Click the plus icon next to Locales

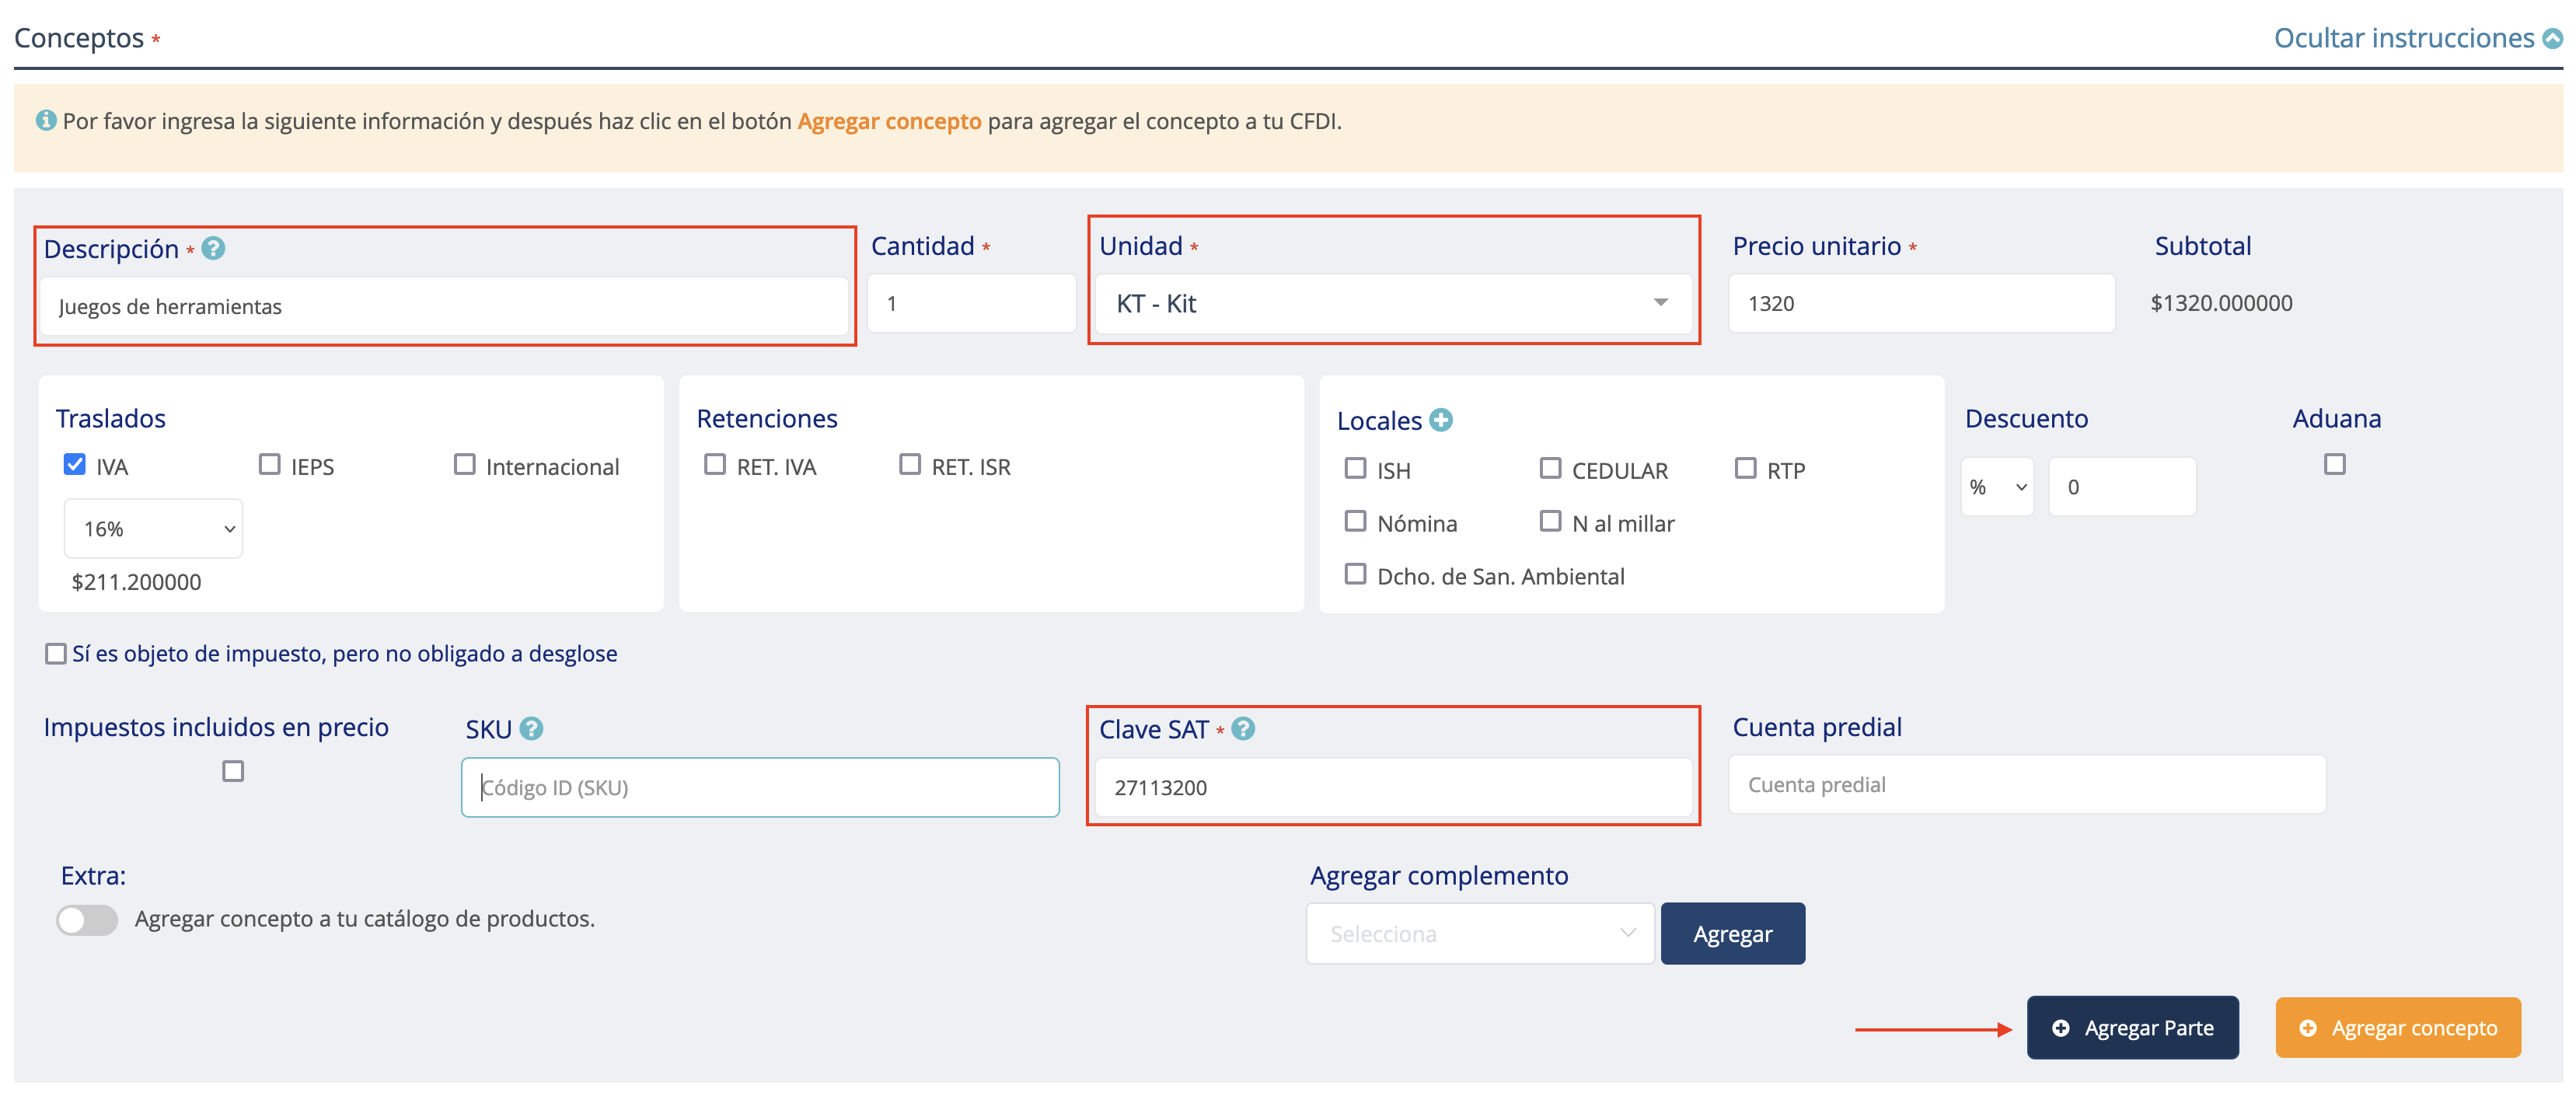tap(1441, 420)
